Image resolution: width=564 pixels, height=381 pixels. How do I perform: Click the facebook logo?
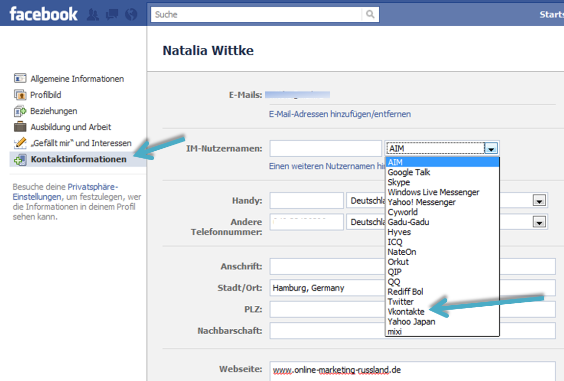pyautogui.click(x=43, y=14)
